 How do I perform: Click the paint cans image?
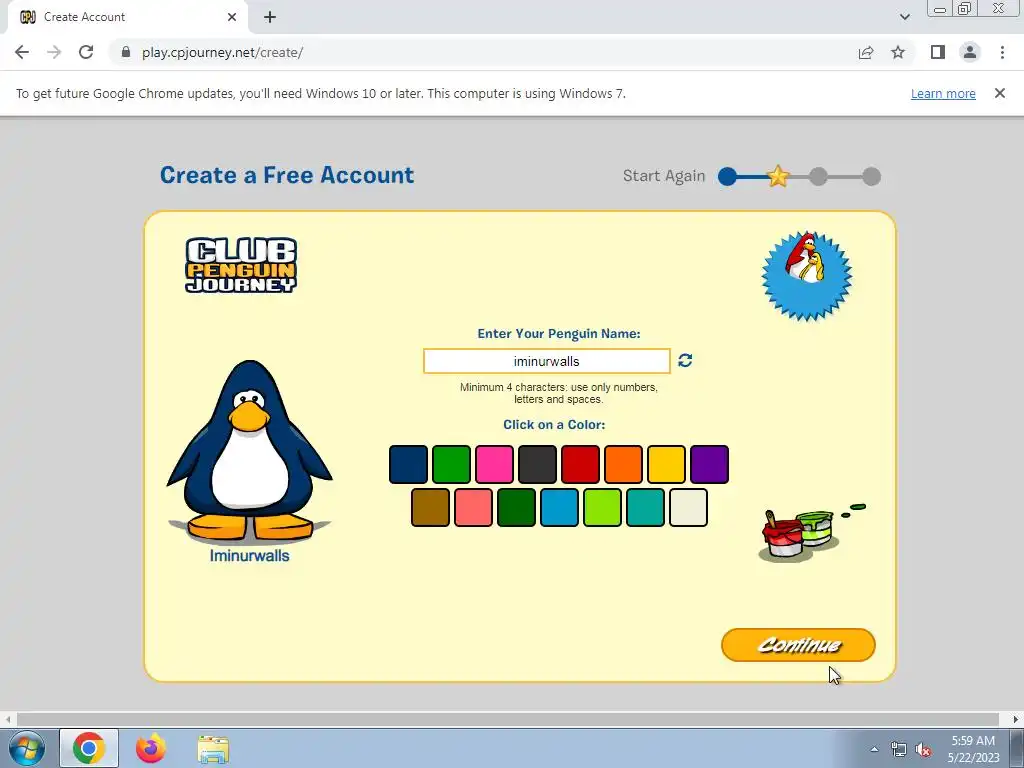click(x=810, y=532)
